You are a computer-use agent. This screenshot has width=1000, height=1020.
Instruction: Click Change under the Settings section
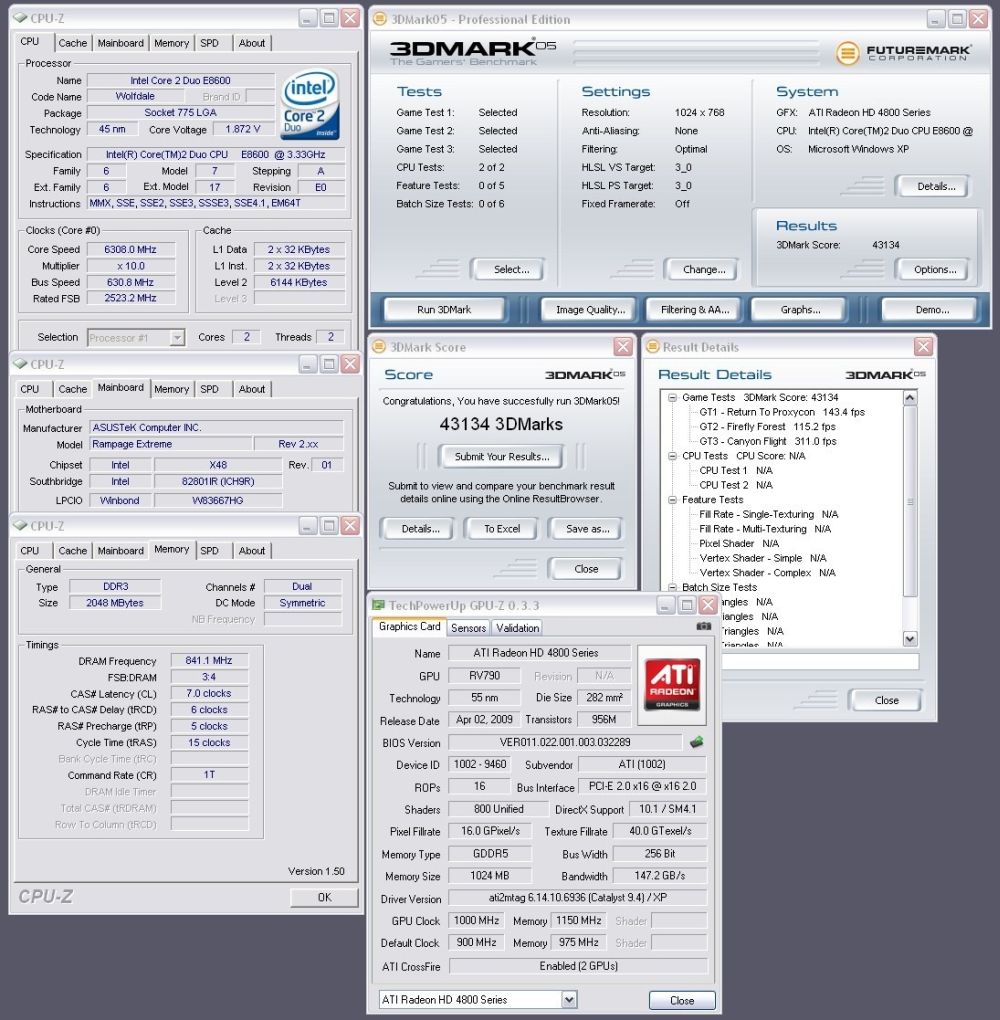click(x=703, y=269)
